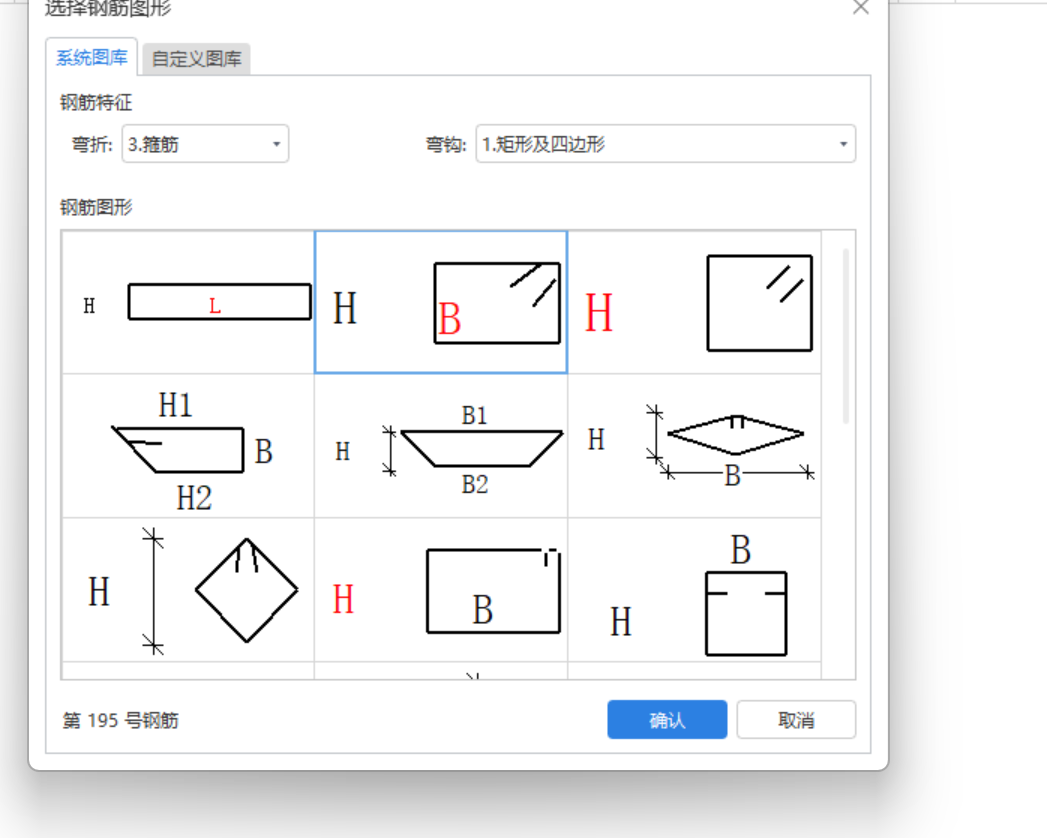
Task: Cancel the dialog via 取消
Action: 796,719
